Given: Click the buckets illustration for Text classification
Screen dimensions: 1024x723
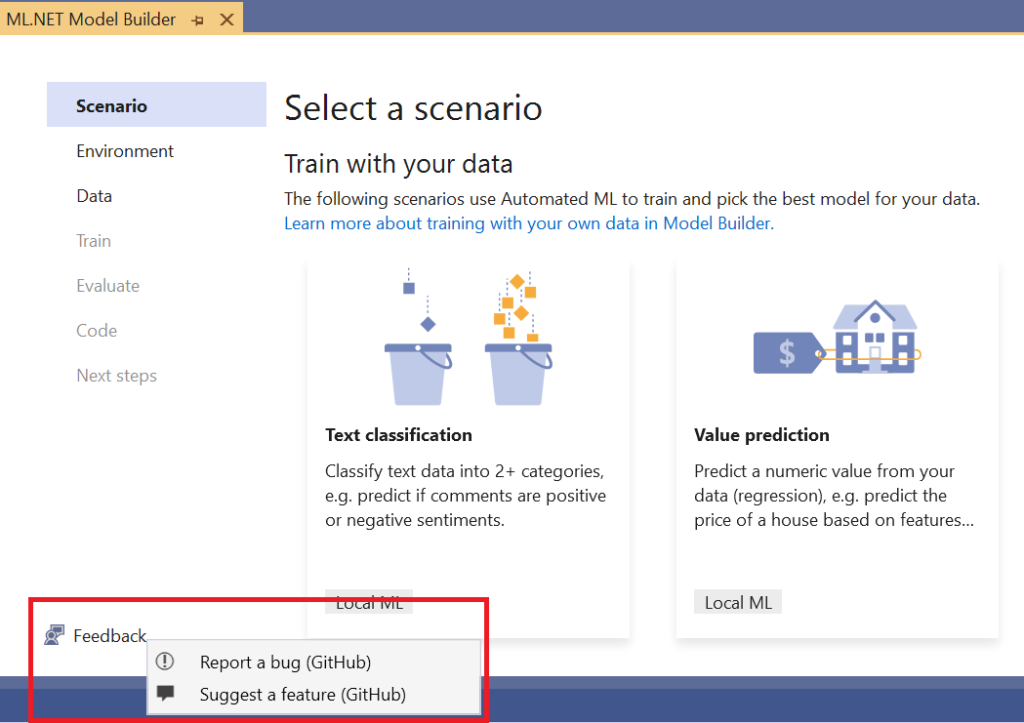Looking at the screenshot, I should tap(468, 336).
